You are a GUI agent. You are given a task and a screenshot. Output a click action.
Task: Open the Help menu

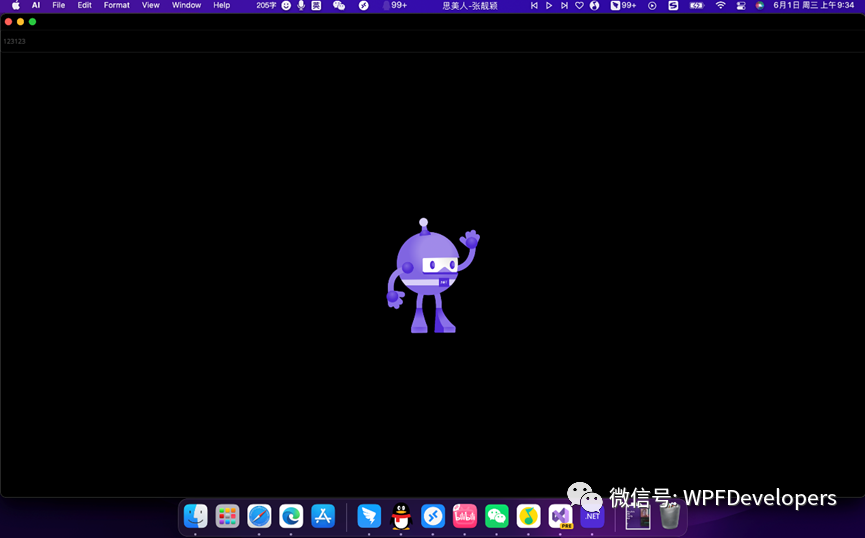222,6
